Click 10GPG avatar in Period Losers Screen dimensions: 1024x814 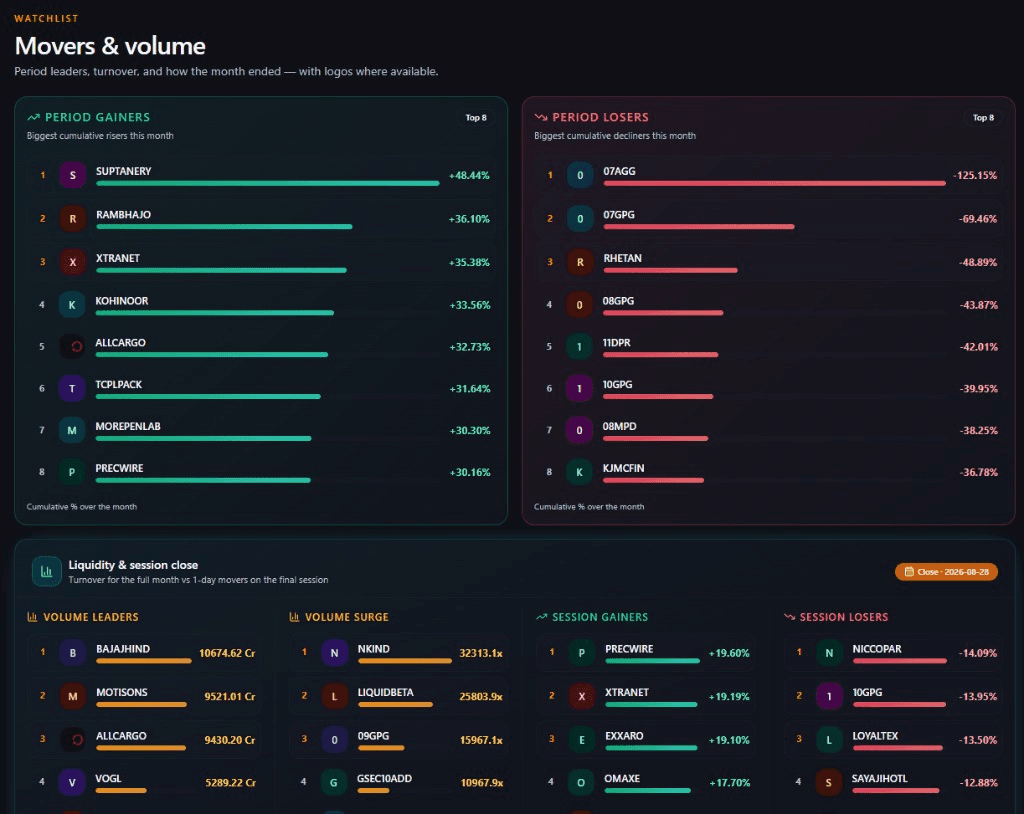pos(579,389)
